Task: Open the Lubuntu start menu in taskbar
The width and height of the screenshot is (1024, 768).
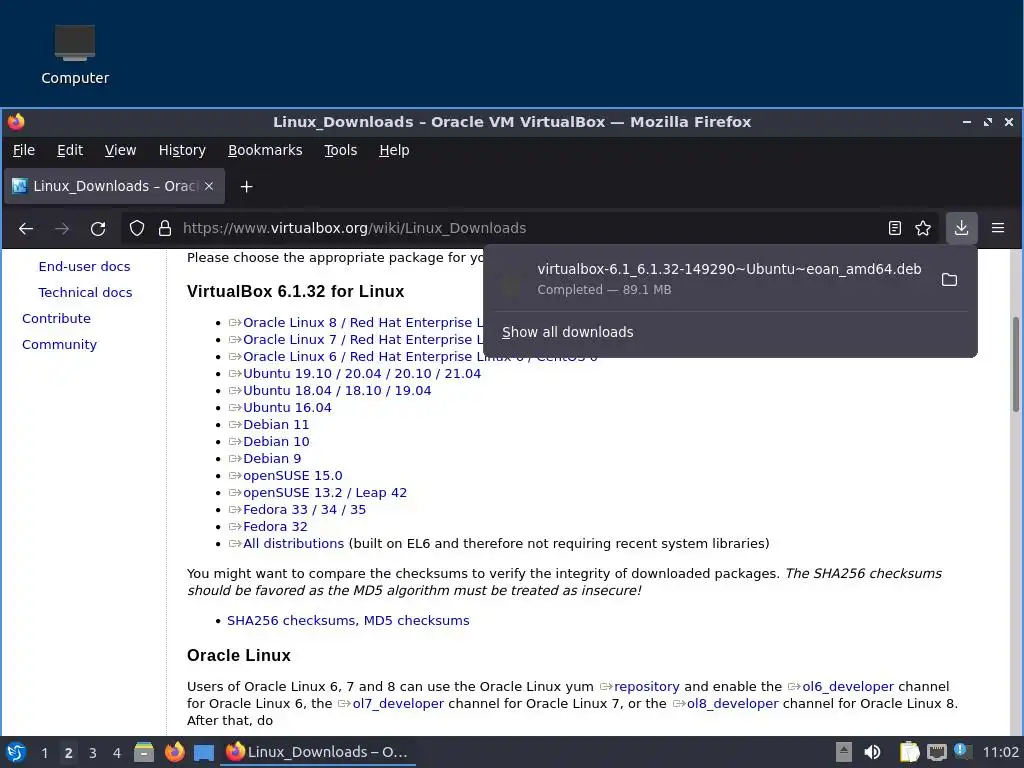Action: 16,752
